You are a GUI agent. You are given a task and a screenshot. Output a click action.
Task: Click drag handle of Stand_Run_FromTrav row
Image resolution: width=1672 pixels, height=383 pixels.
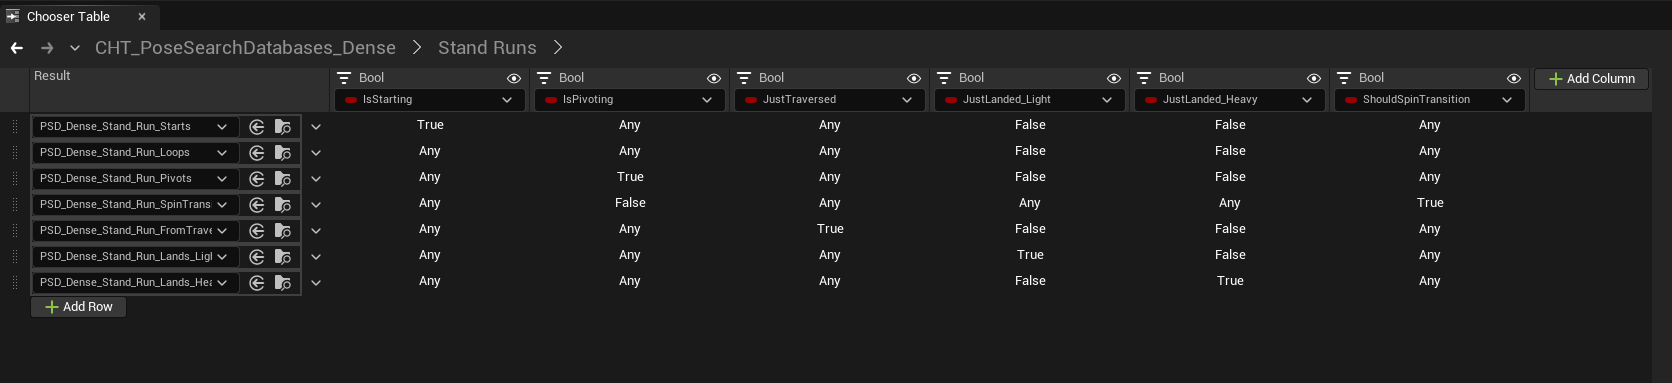[x=15, y=231]
